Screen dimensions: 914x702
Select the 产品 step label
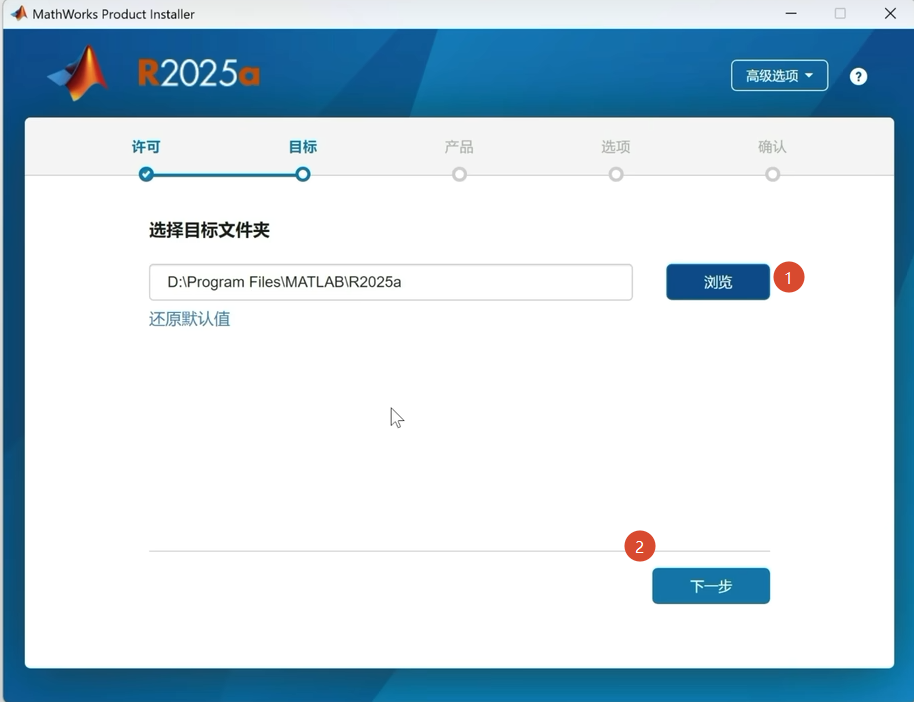[x=459, y=147]
